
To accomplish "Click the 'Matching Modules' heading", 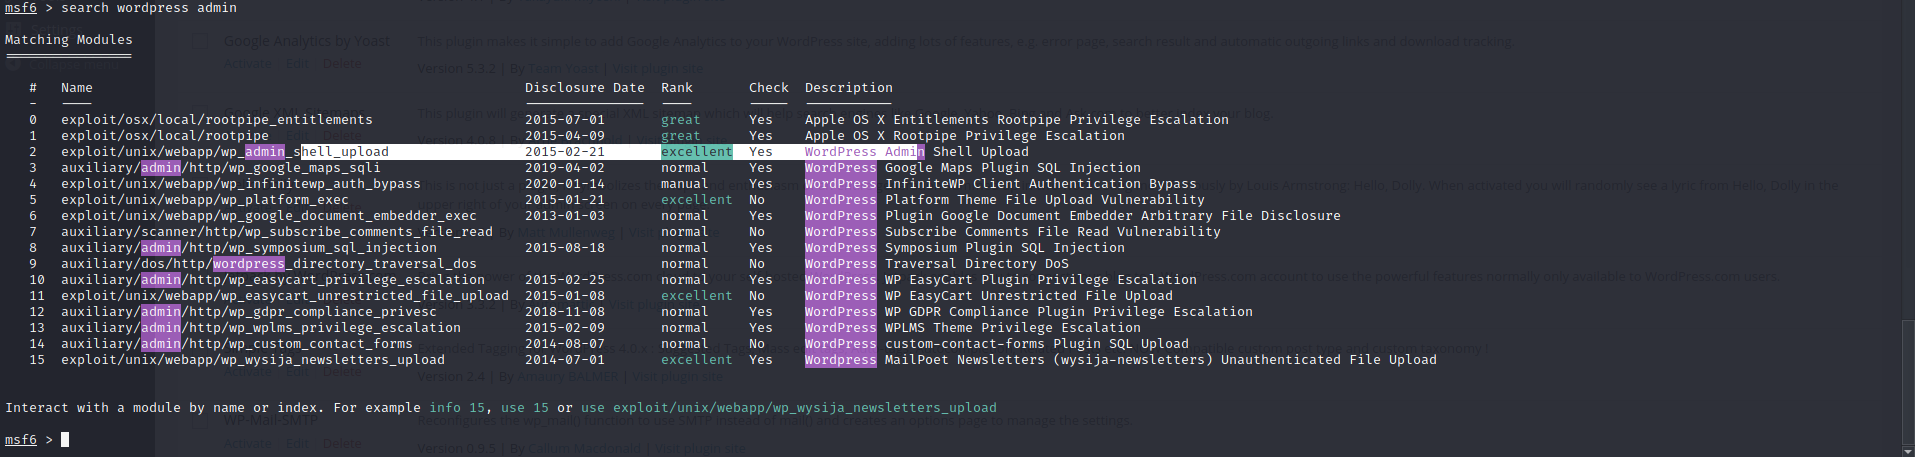I will [69, 40].
